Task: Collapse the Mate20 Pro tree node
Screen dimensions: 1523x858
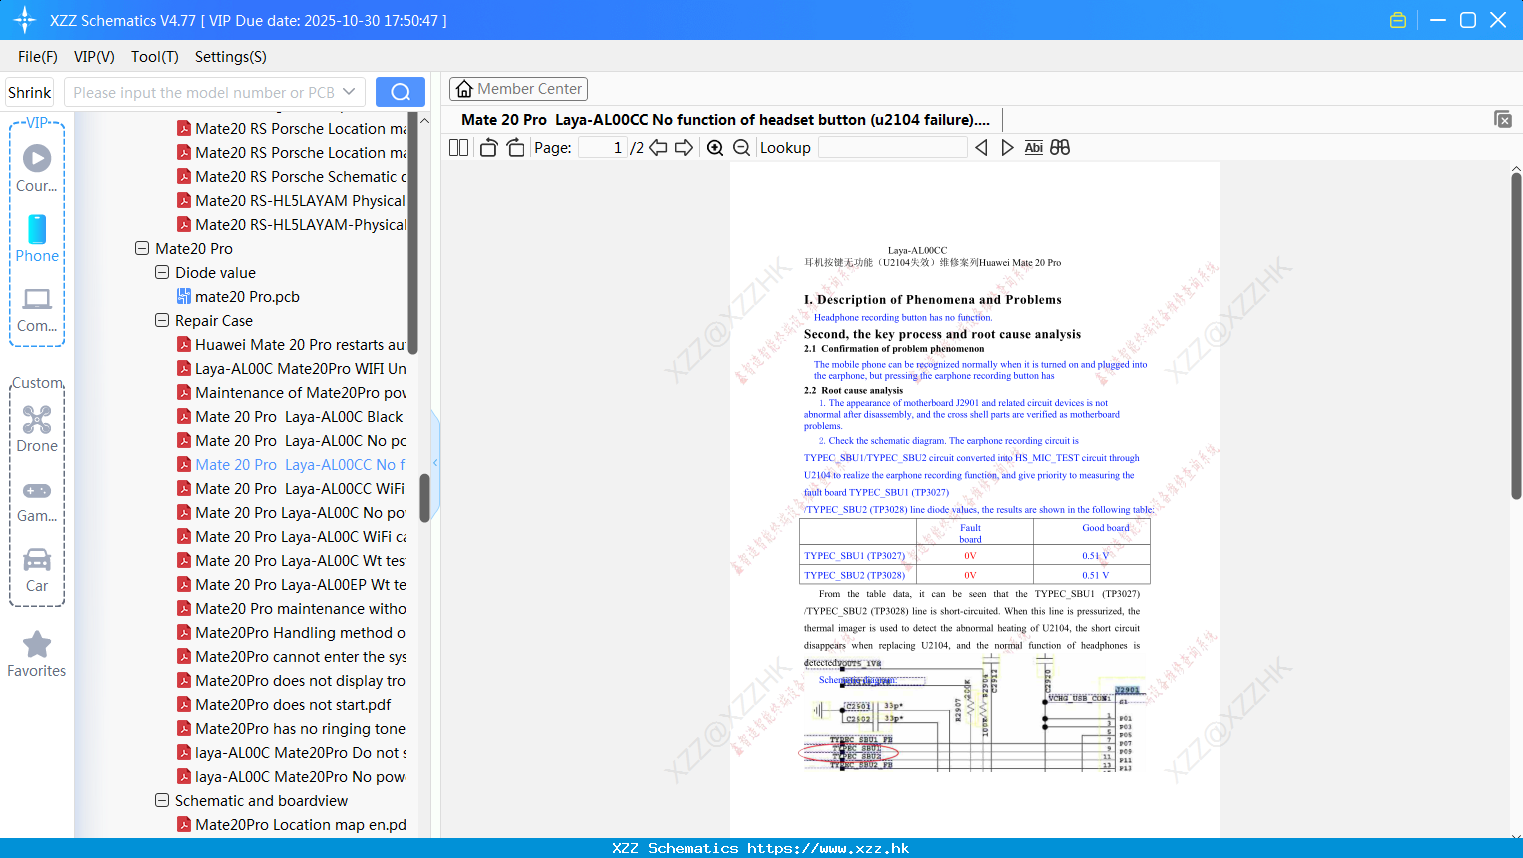Action: [142, 248]
